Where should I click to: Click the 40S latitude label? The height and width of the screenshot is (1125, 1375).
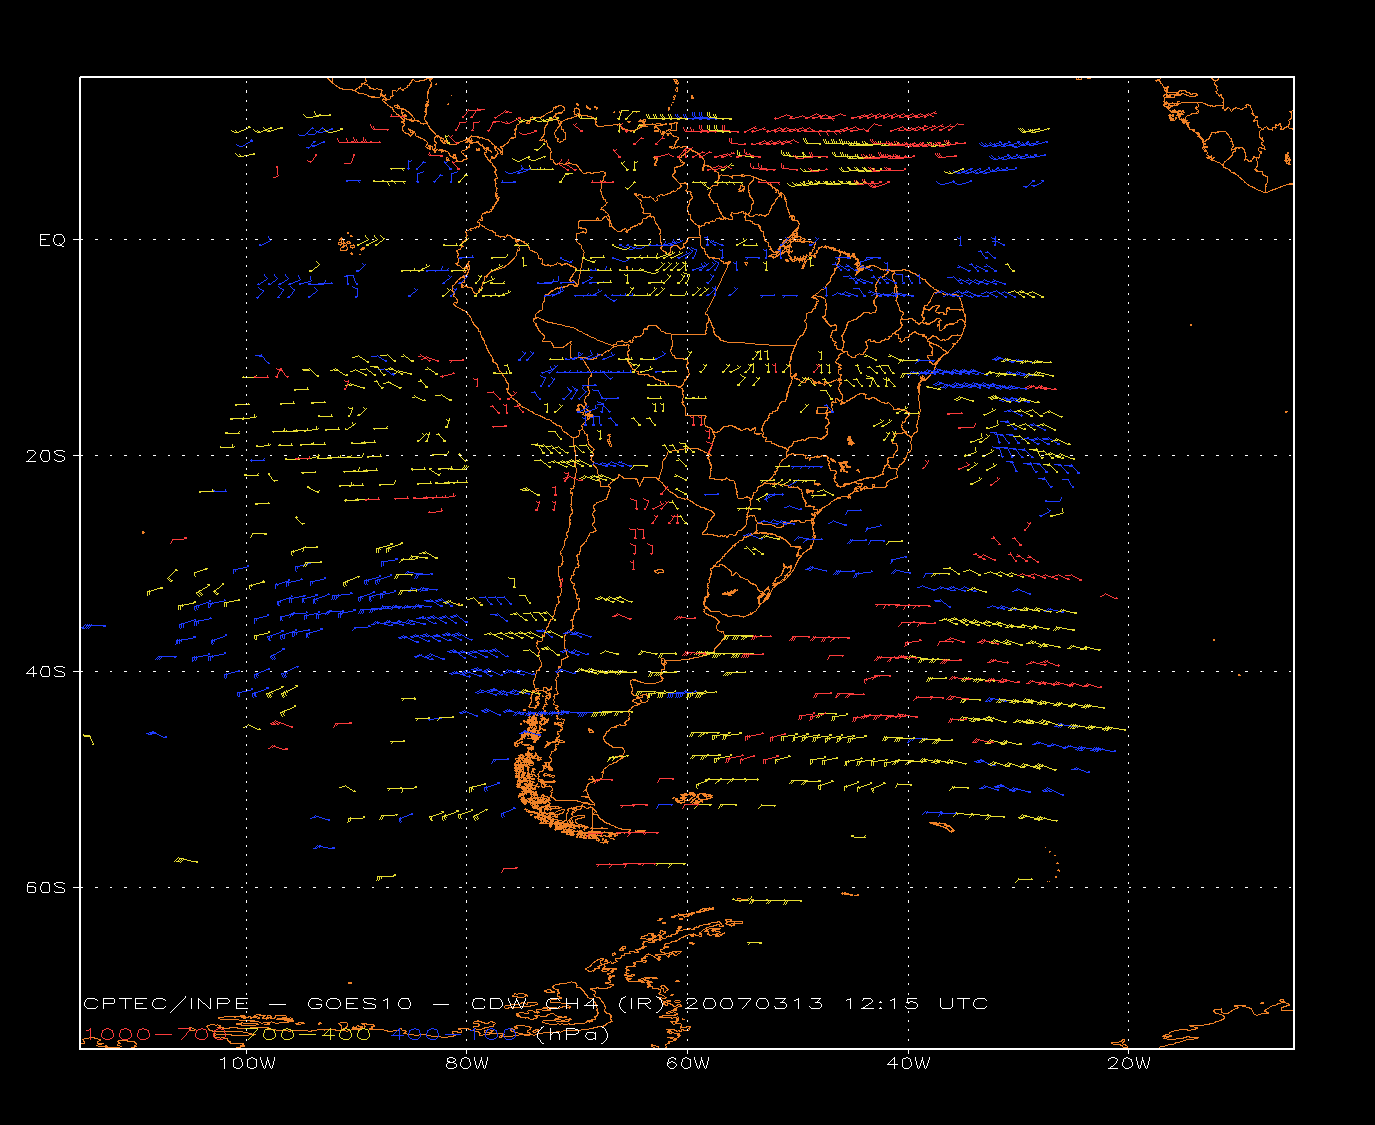point(46,672)
